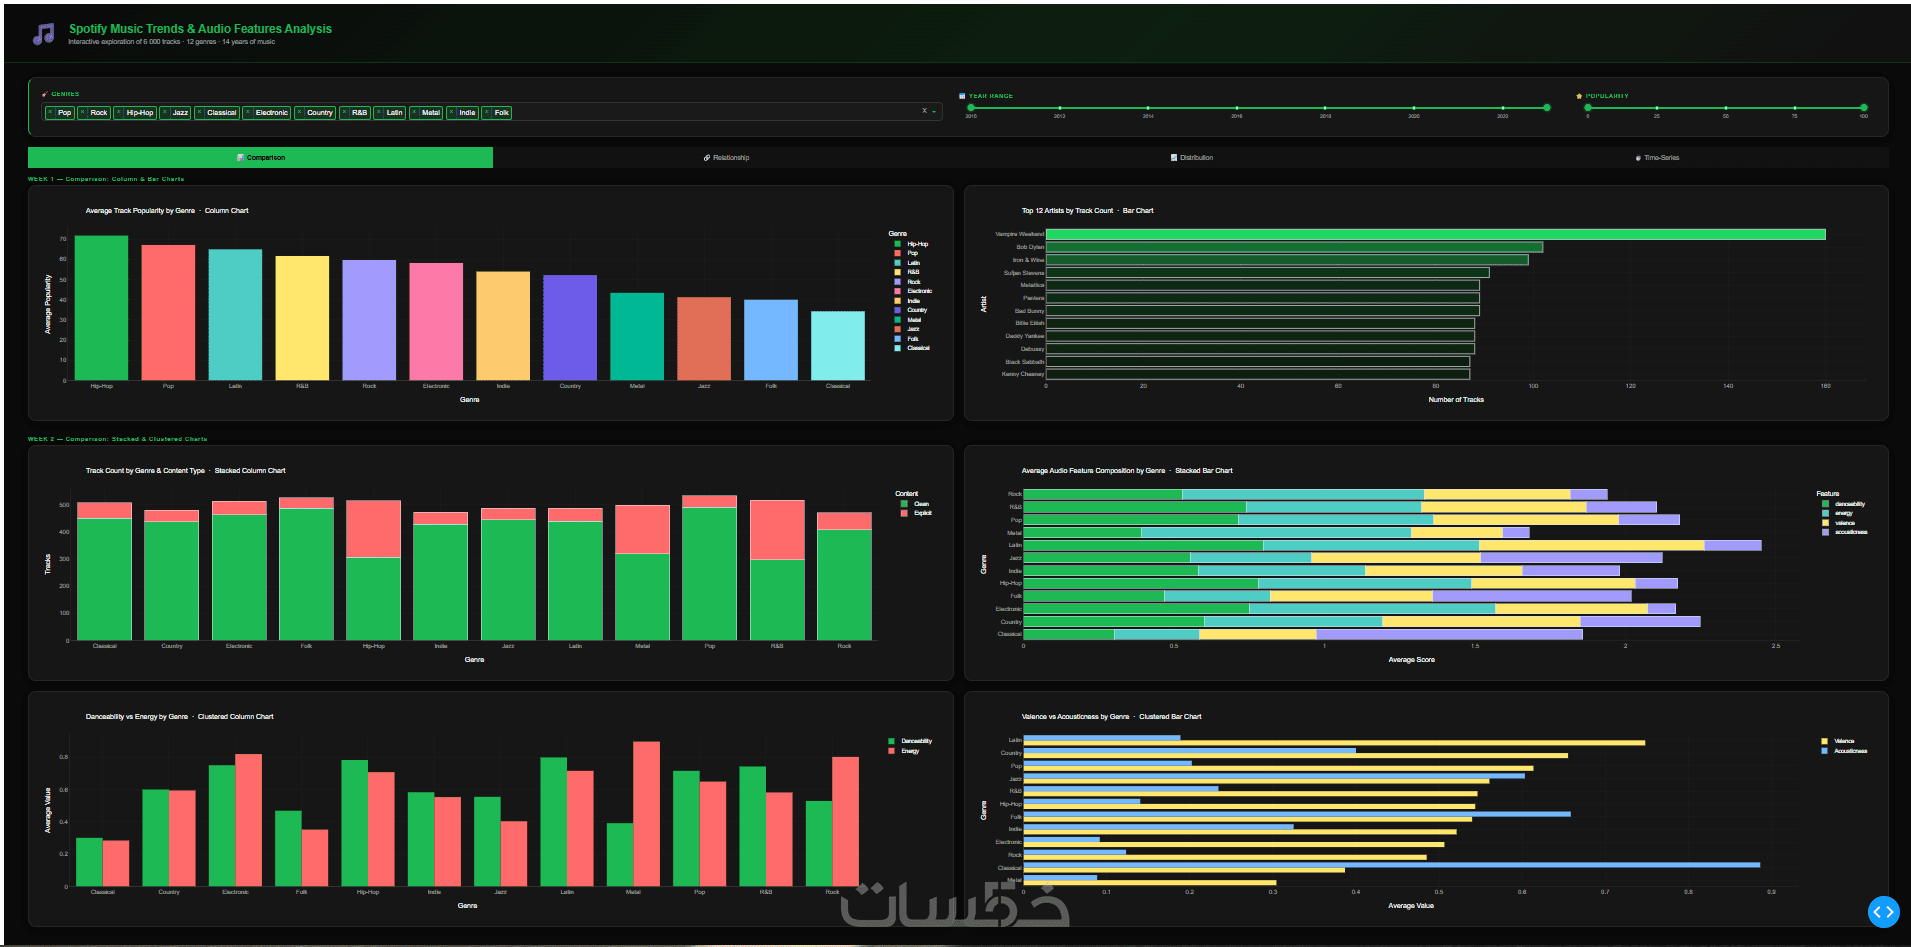1911x947 pixels.
Task: Toggle Classical in the Genre legend
Action: coord(912,348)
